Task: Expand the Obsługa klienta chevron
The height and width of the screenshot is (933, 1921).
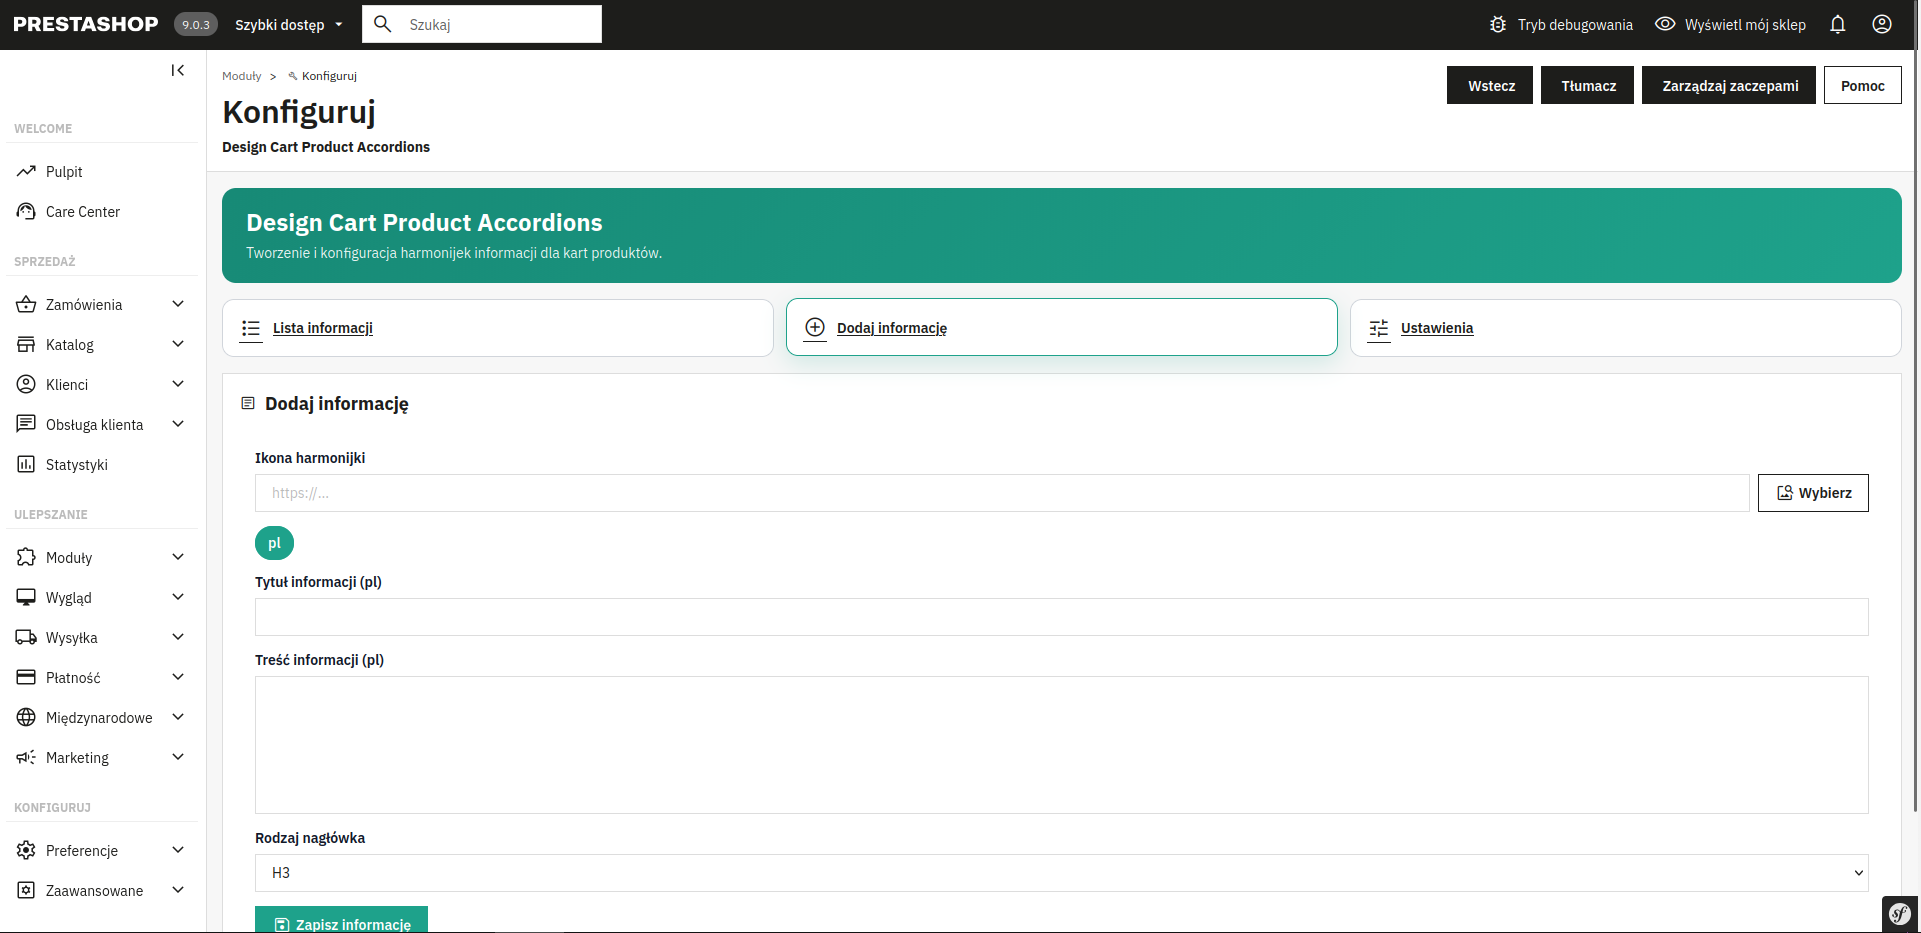Action: pos(178,424)
